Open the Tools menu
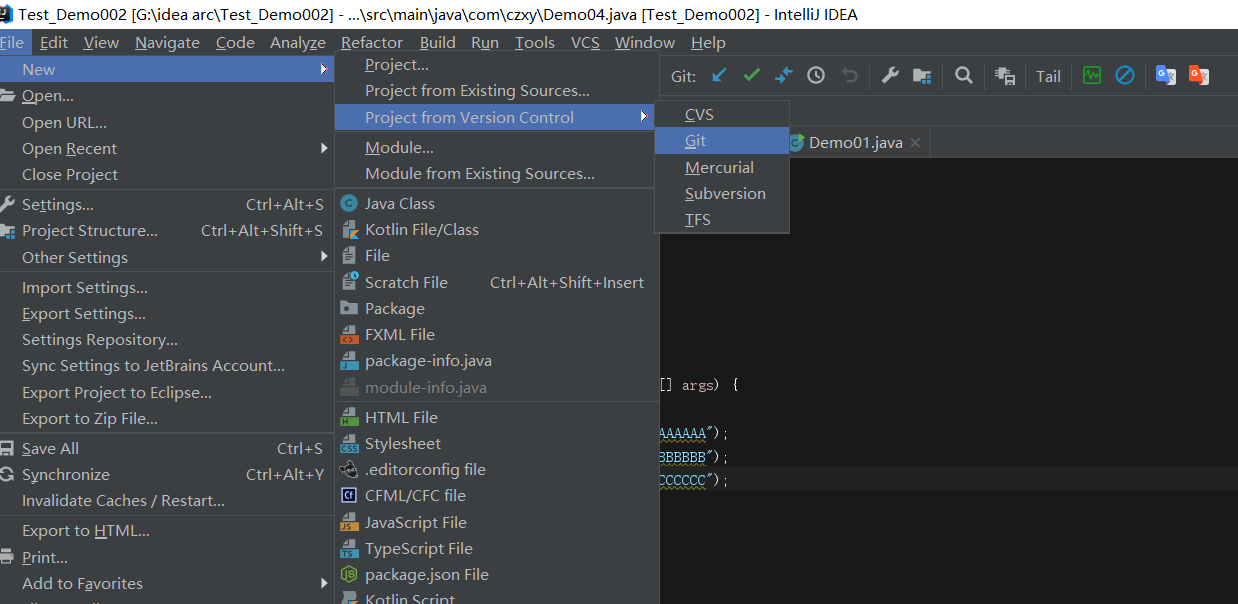The width and height of the screenshot is (1238, 604). tap(535, 42)
